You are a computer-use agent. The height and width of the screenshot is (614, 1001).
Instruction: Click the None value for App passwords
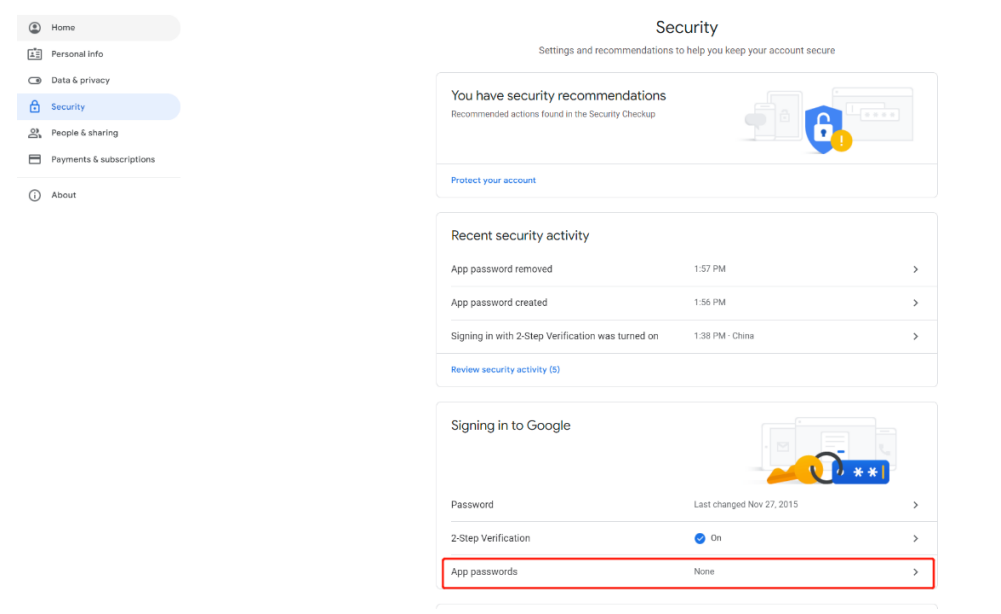(704, 572)
